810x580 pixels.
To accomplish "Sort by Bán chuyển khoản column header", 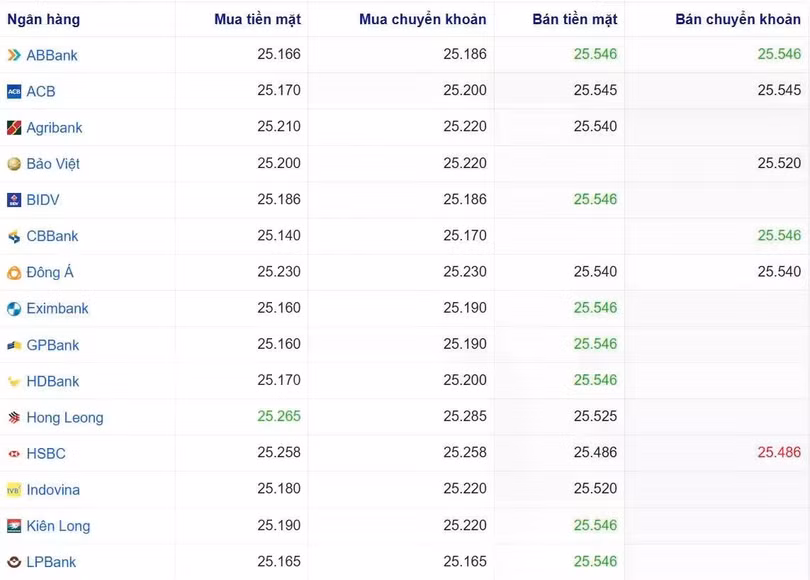I will (738, 19).
